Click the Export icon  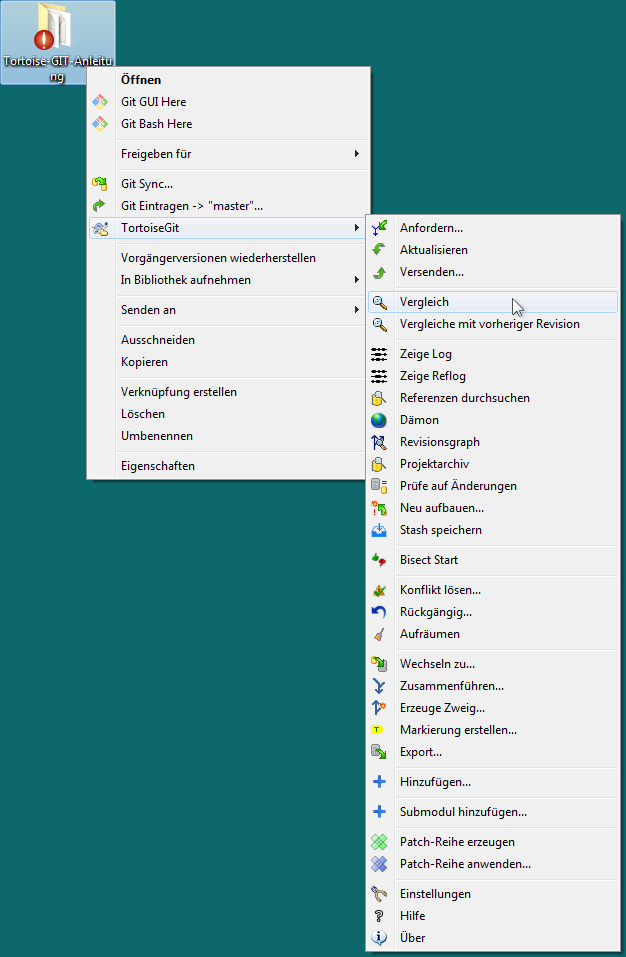coord(379,752)
